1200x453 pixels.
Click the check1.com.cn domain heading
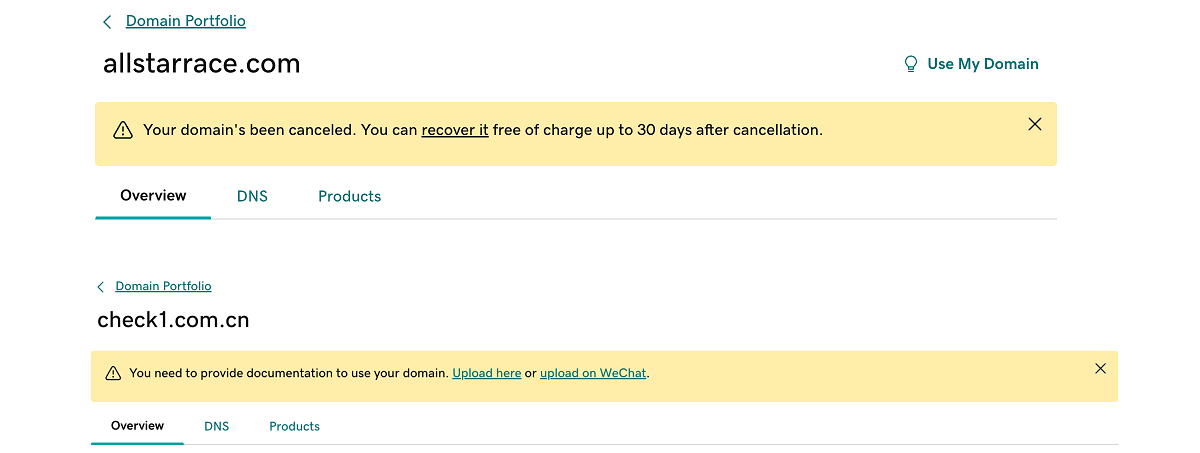pyautogui.click(x=173, y=320)
